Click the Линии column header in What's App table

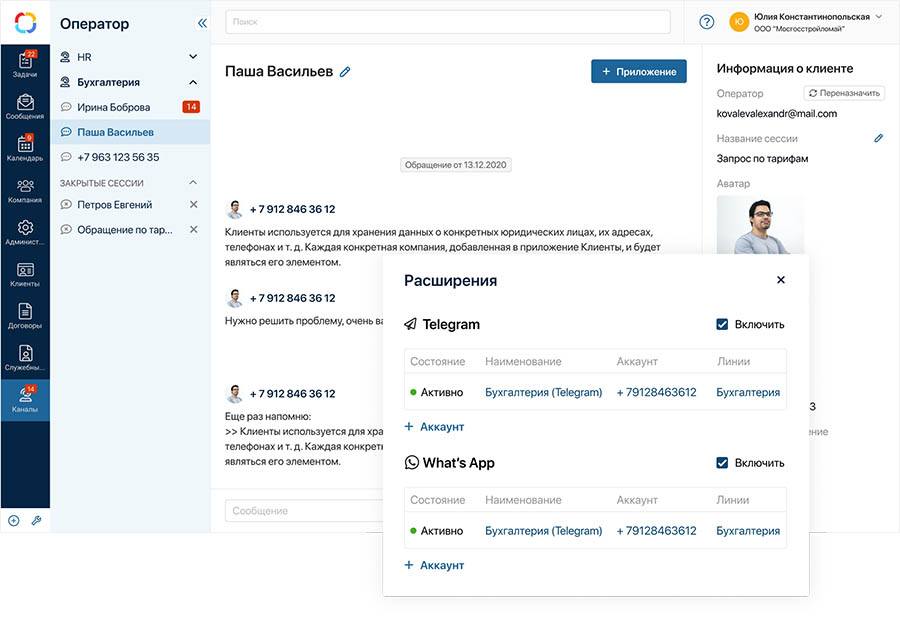pos(732,500)
